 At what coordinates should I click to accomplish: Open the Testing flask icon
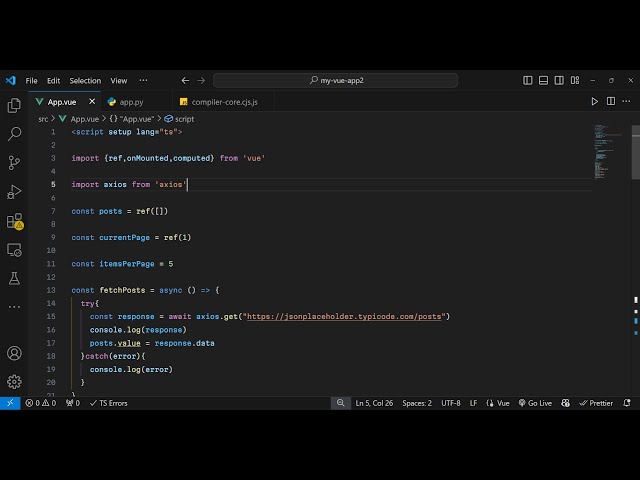click(14, 278)
